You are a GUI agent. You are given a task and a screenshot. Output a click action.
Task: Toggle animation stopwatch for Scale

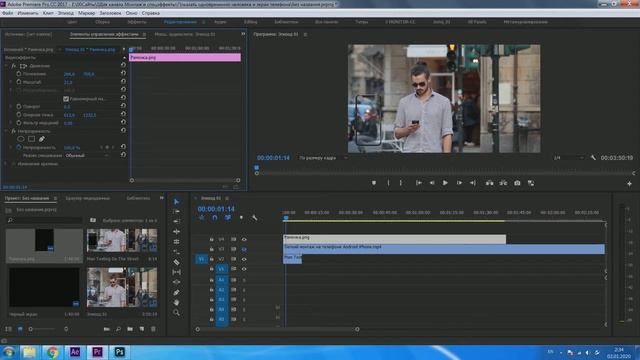pyautogui.click(x=19, y=82)
